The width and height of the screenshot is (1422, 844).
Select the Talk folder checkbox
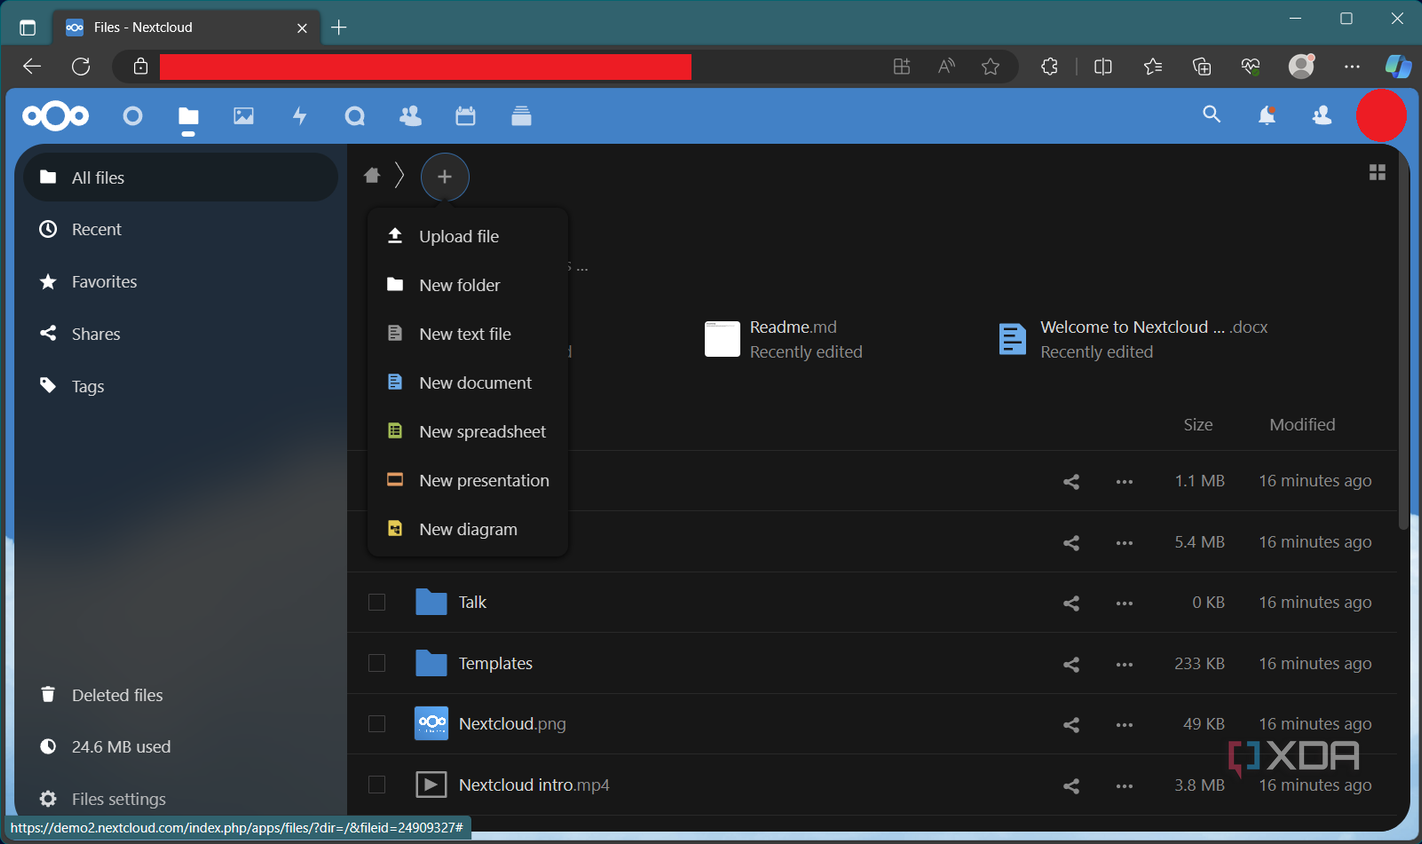377,602
